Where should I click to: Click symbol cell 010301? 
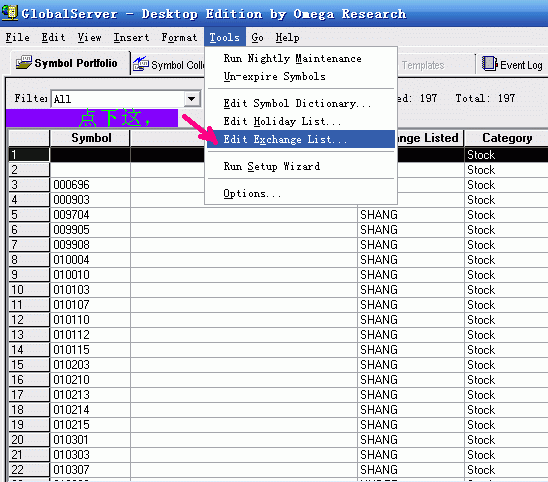tap(90, 440)
